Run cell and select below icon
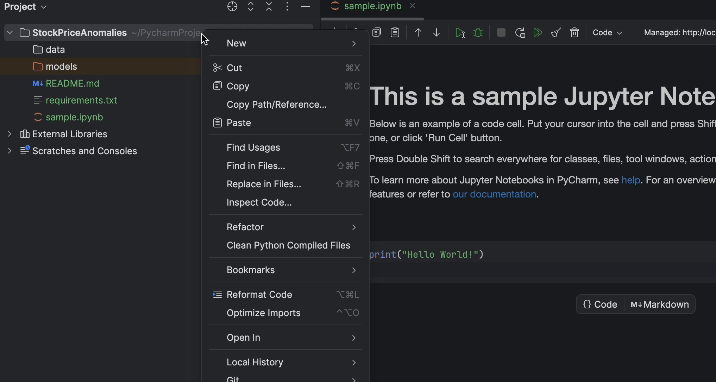 pyautogui.click(x=460, y=32)
